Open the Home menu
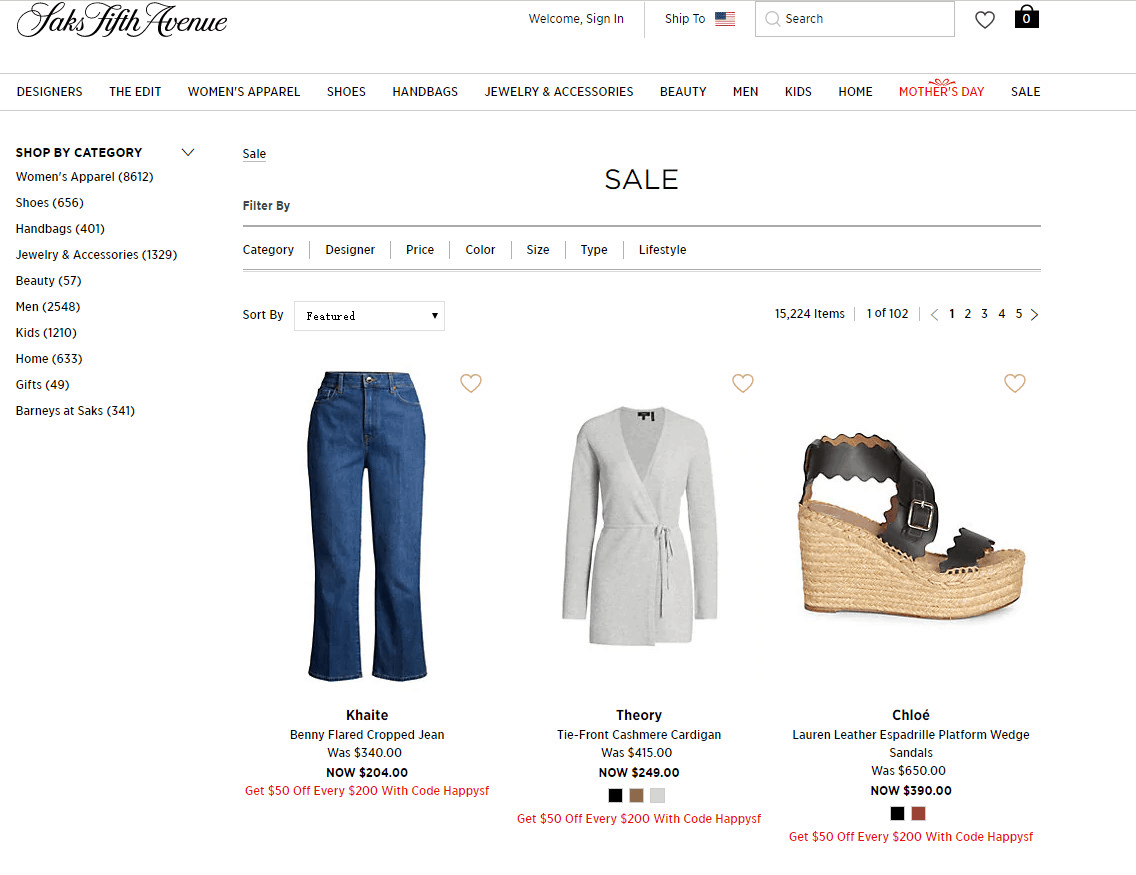The height and width of the screenshot is (875, 1136). (x=856, y=92)
